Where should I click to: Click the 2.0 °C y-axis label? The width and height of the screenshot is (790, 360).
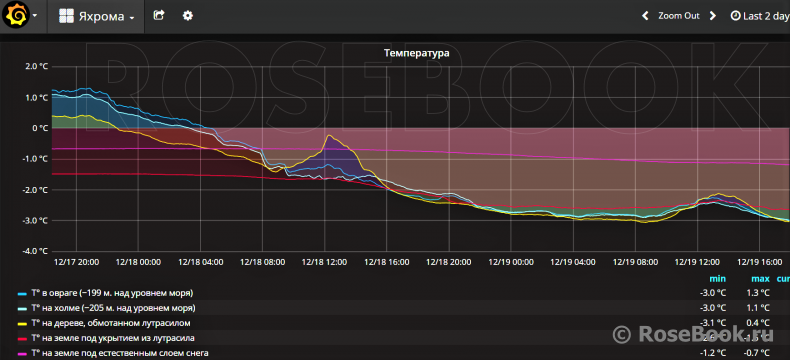pyautogui.click(x=37, y=66)
